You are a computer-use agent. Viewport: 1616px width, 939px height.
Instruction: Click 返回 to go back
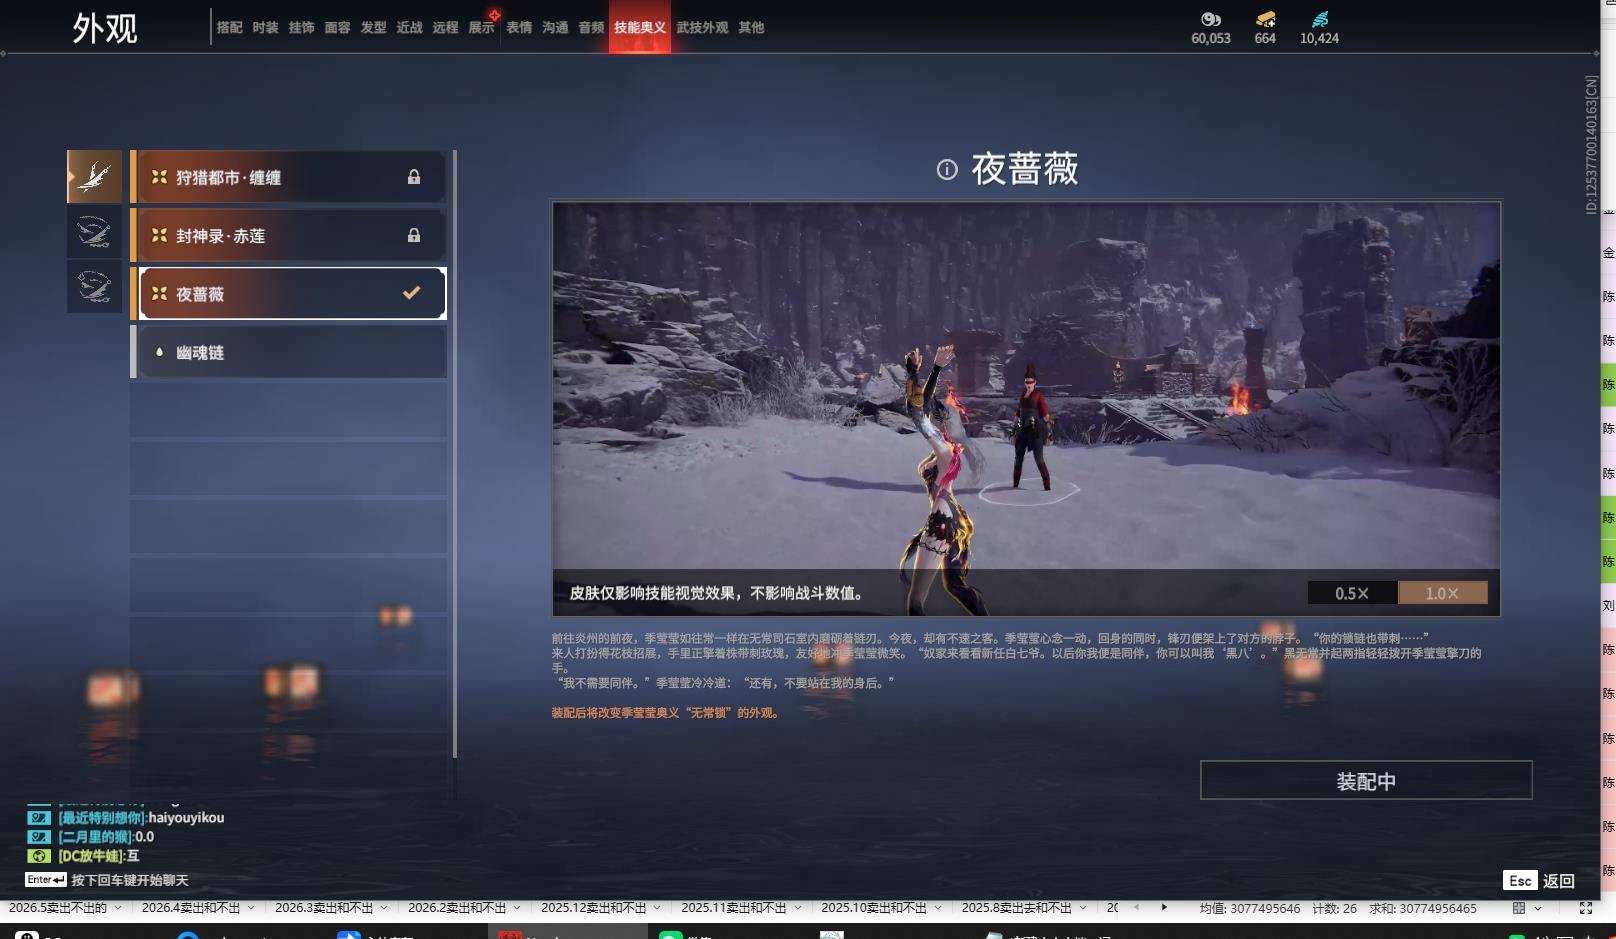(x=1558, y=880)
